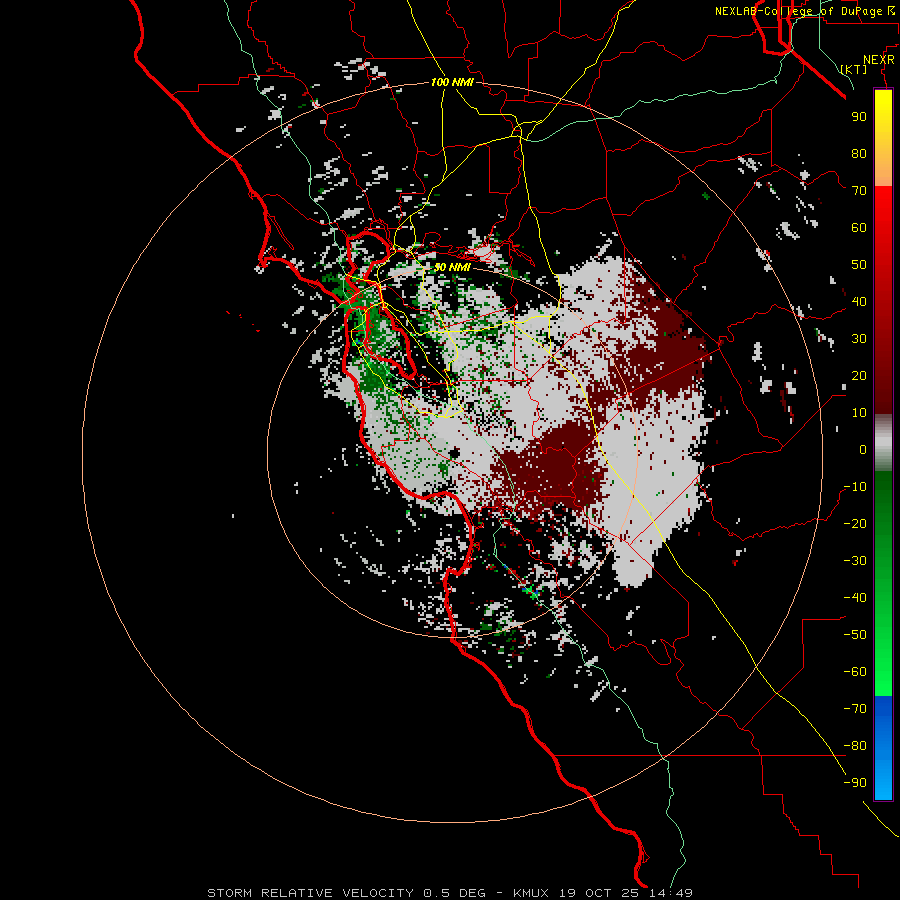Click the 80 value on the velocity scale

click(x=859, y=154)
